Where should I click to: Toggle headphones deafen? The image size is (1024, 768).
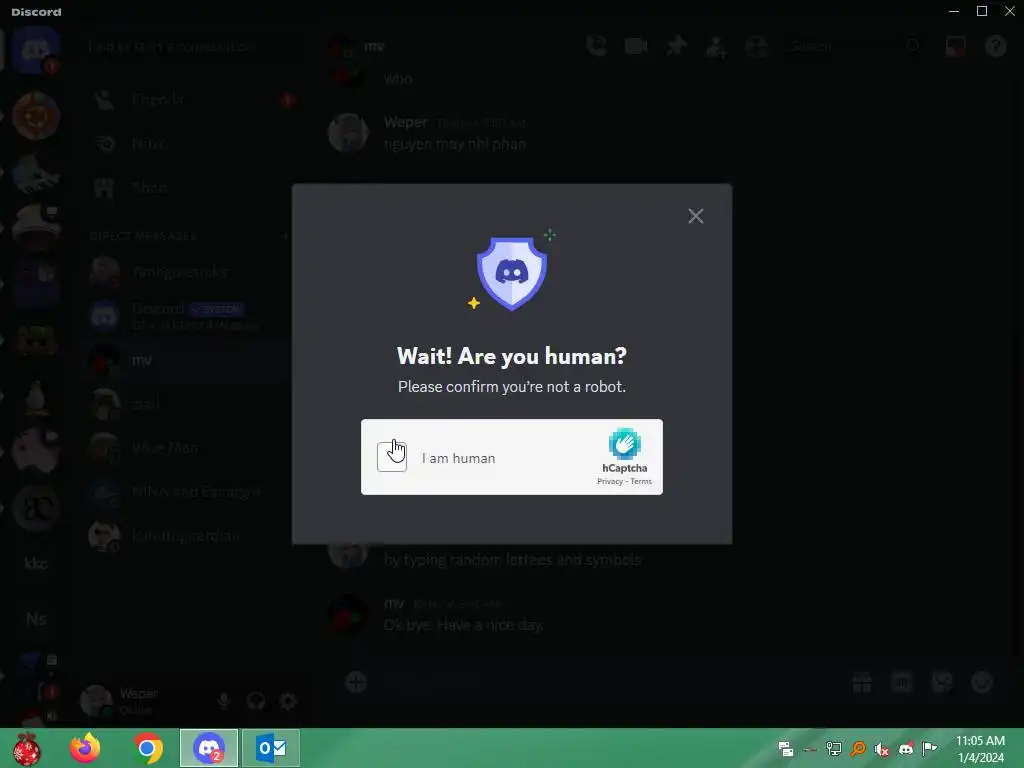255,701
